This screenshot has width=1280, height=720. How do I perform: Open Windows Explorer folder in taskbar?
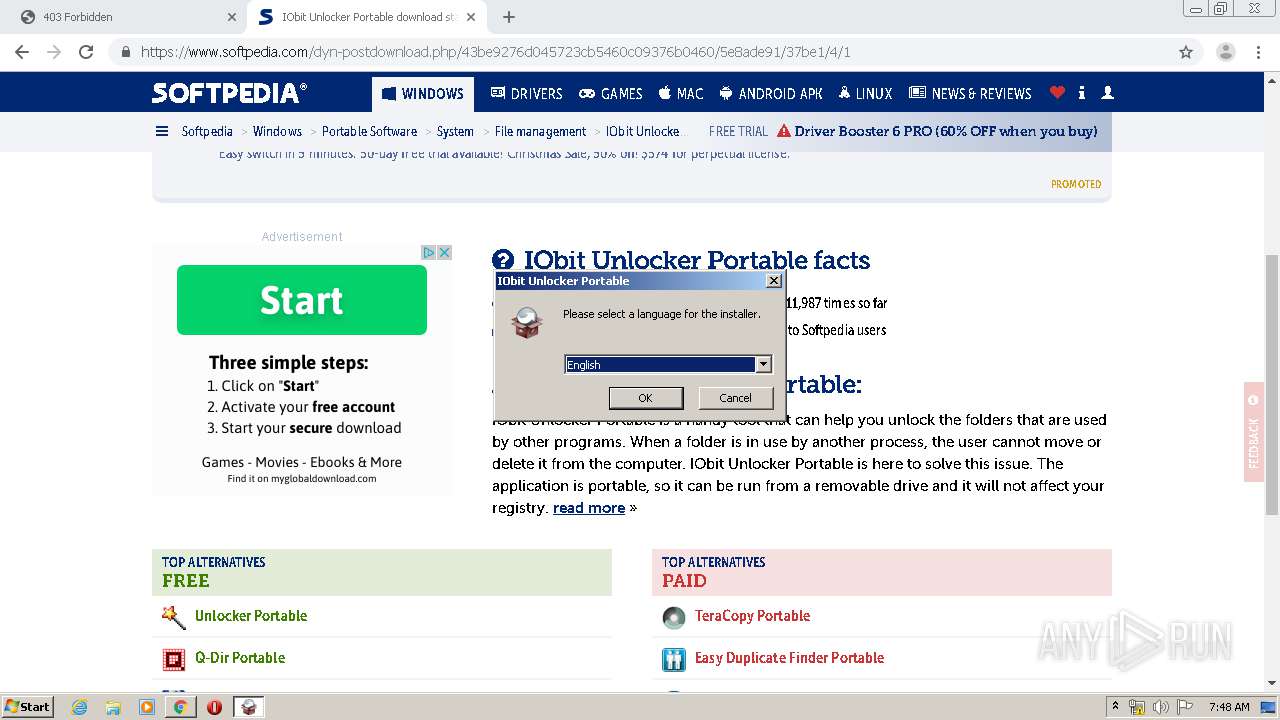click(x=113, y=707)
